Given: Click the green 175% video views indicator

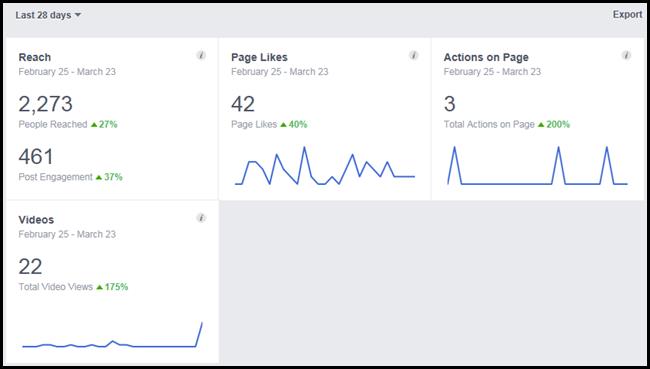Looking at the screenshot, I should coord(112,287).
